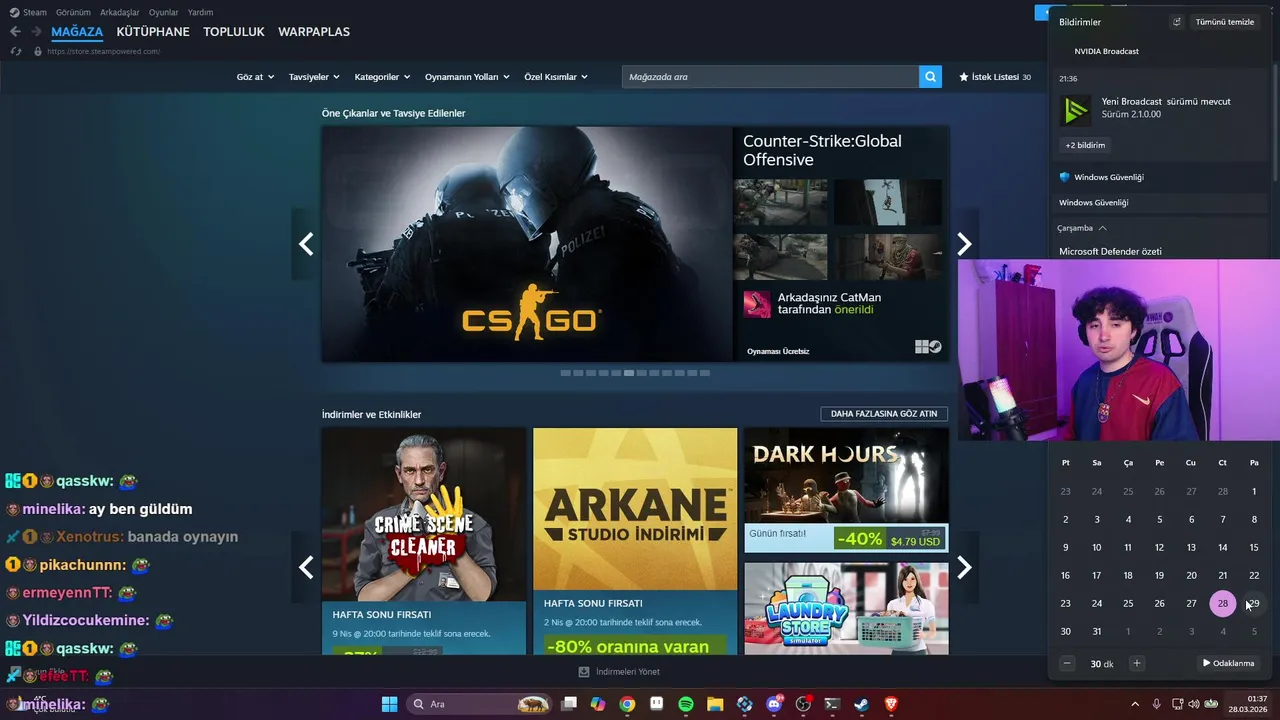
Task: Expand the Tavsiyeler dropdown
Action: (x=314, y=77)
